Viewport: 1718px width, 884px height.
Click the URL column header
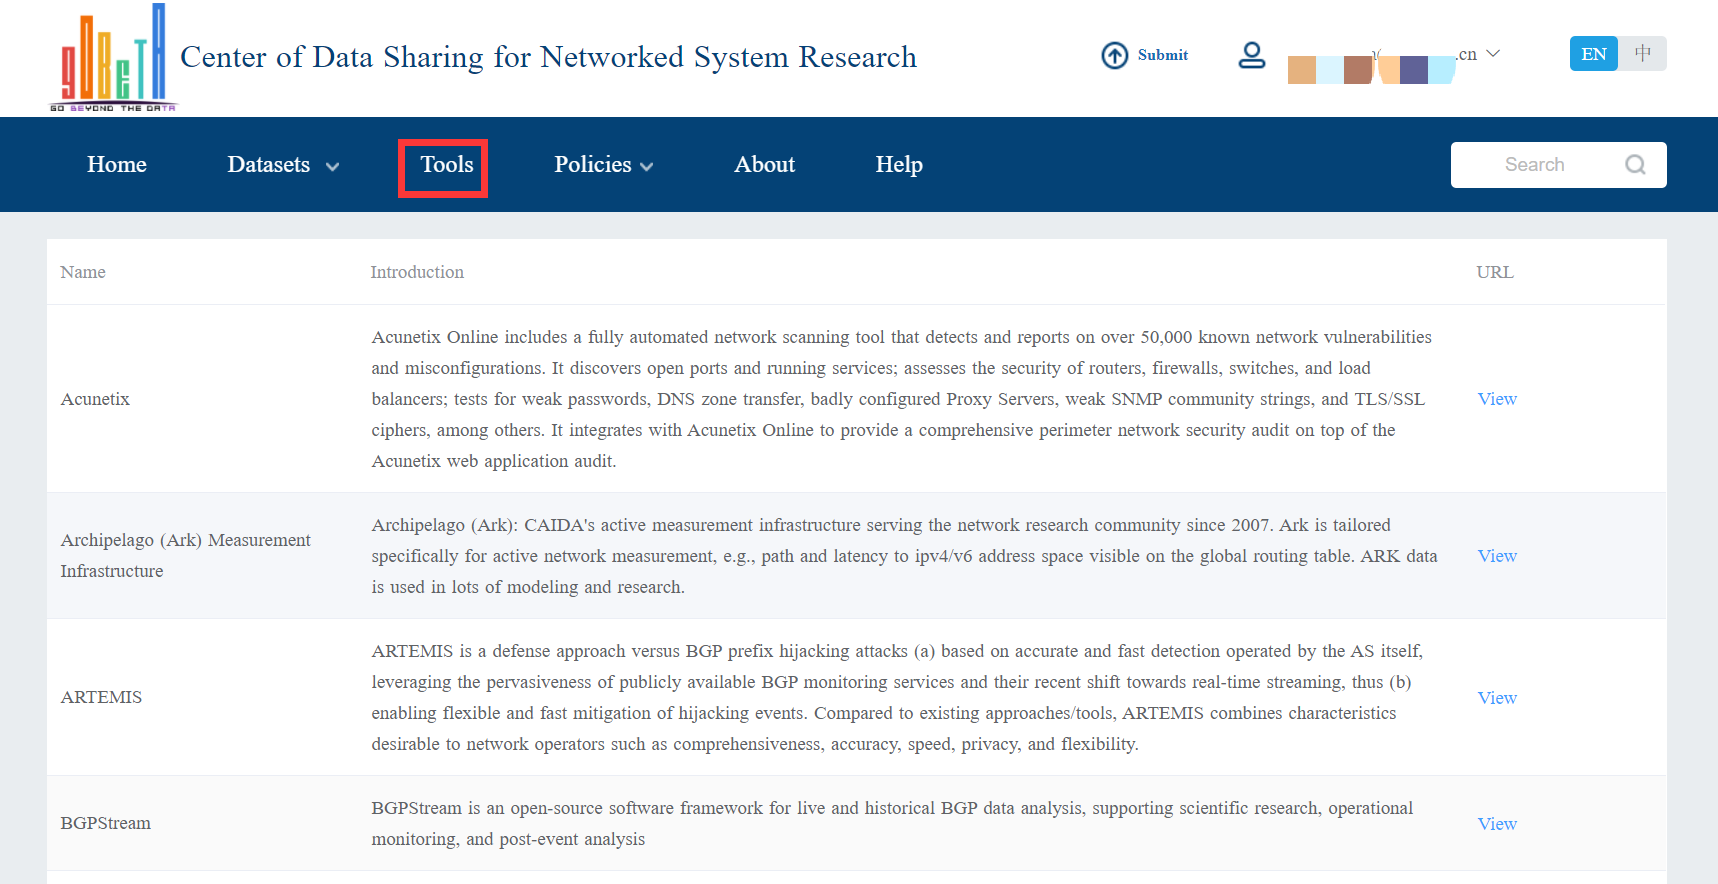pos(1495,272)
